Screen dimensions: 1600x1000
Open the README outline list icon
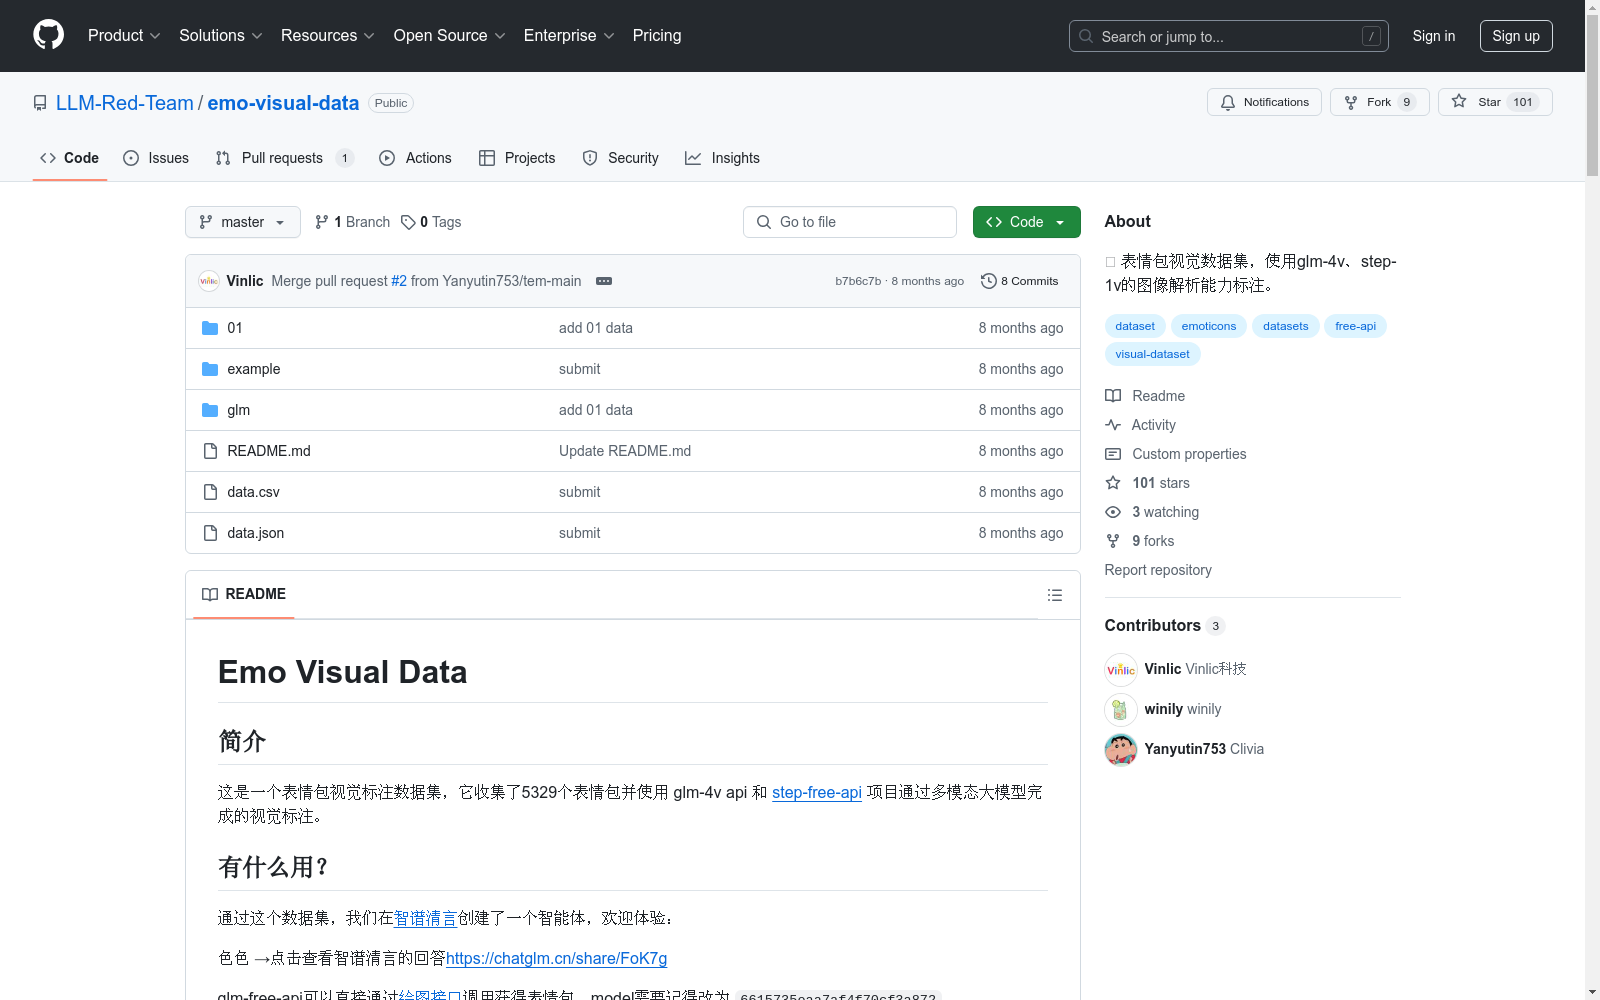point(1054,595)
